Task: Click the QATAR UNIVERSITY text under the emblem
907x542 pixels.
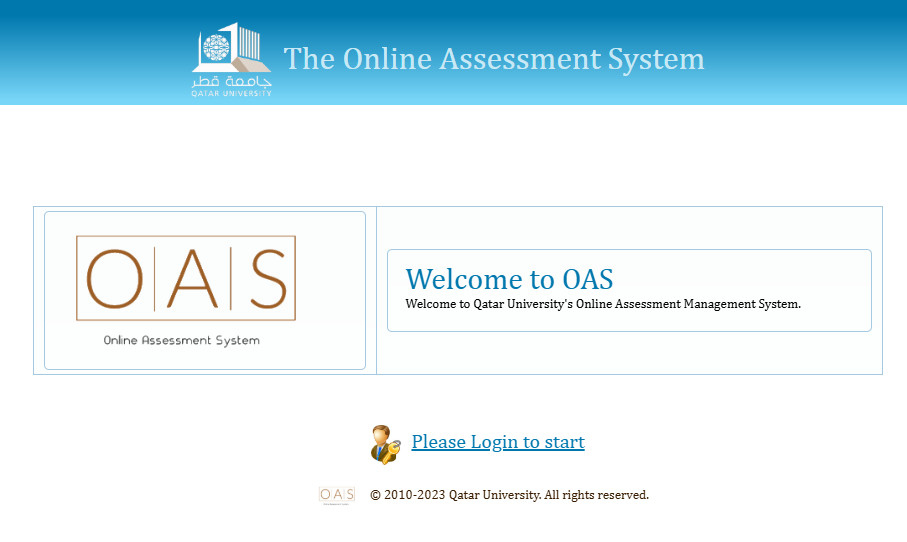Action: [x=232, y=93]
